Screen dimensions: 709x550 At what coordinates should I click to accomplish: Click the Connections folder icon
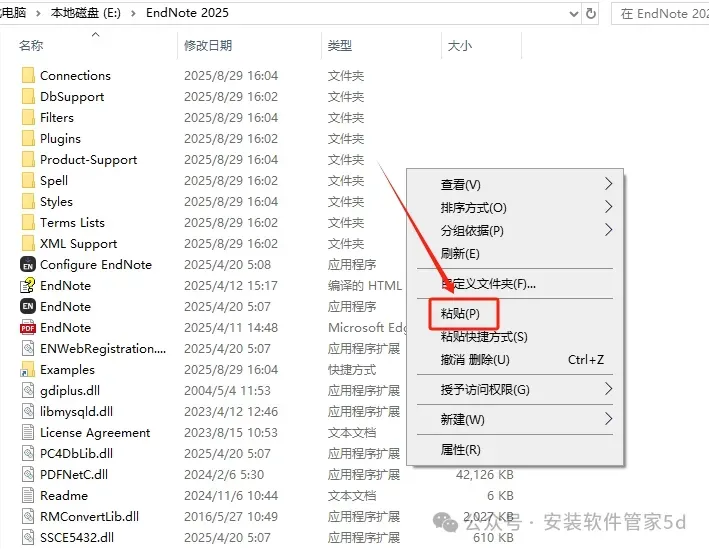(28, 75)
